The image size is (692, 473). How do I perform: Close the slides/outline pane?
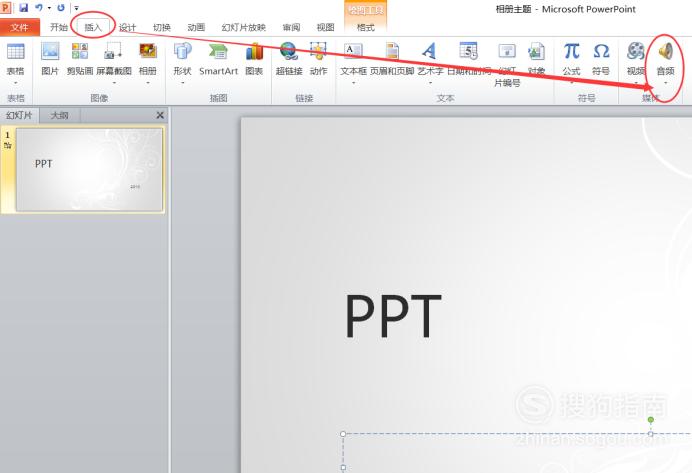point(160,115)
